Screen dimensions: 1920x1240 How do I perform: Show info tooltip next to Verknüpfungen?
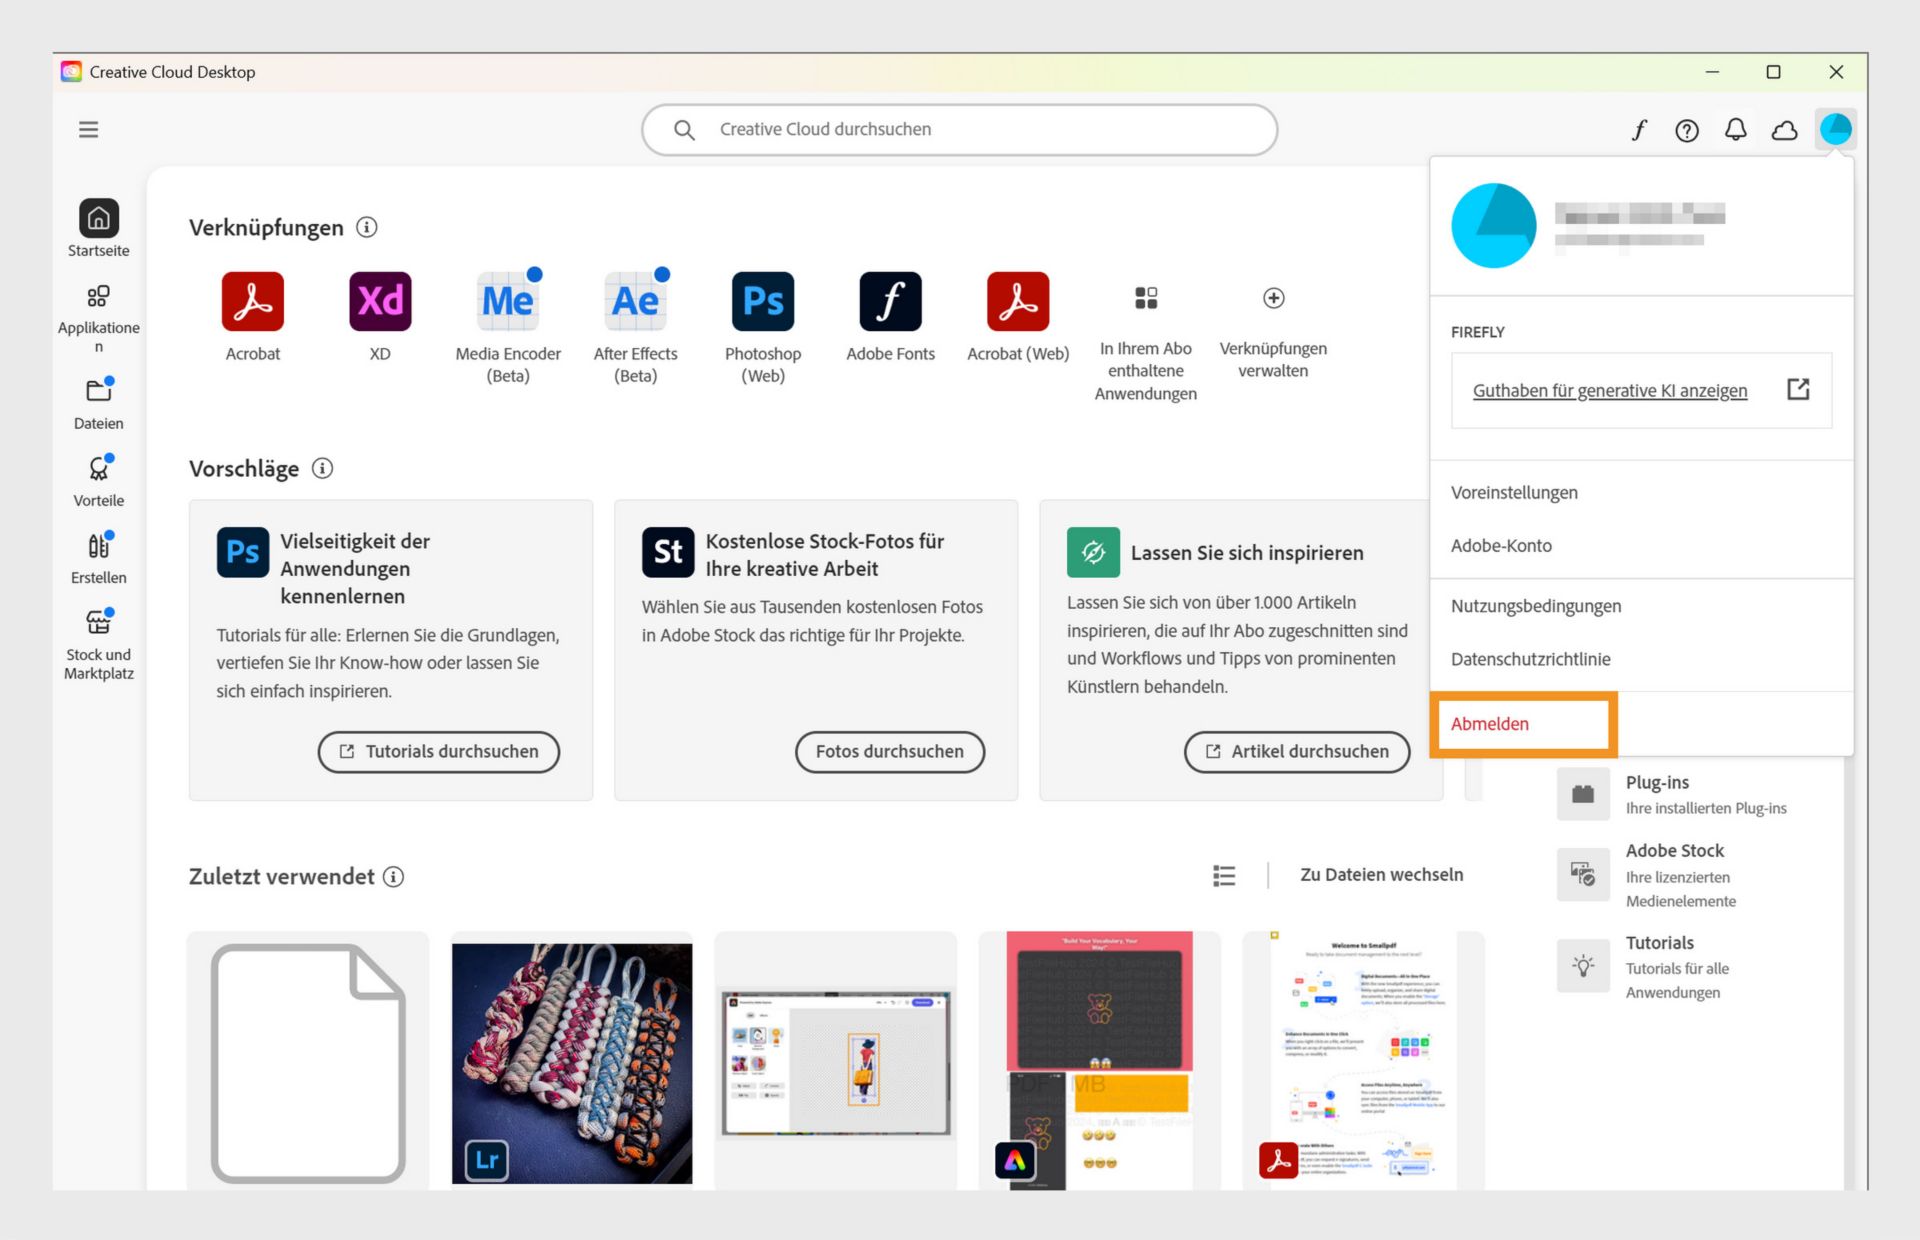(367, 227)
